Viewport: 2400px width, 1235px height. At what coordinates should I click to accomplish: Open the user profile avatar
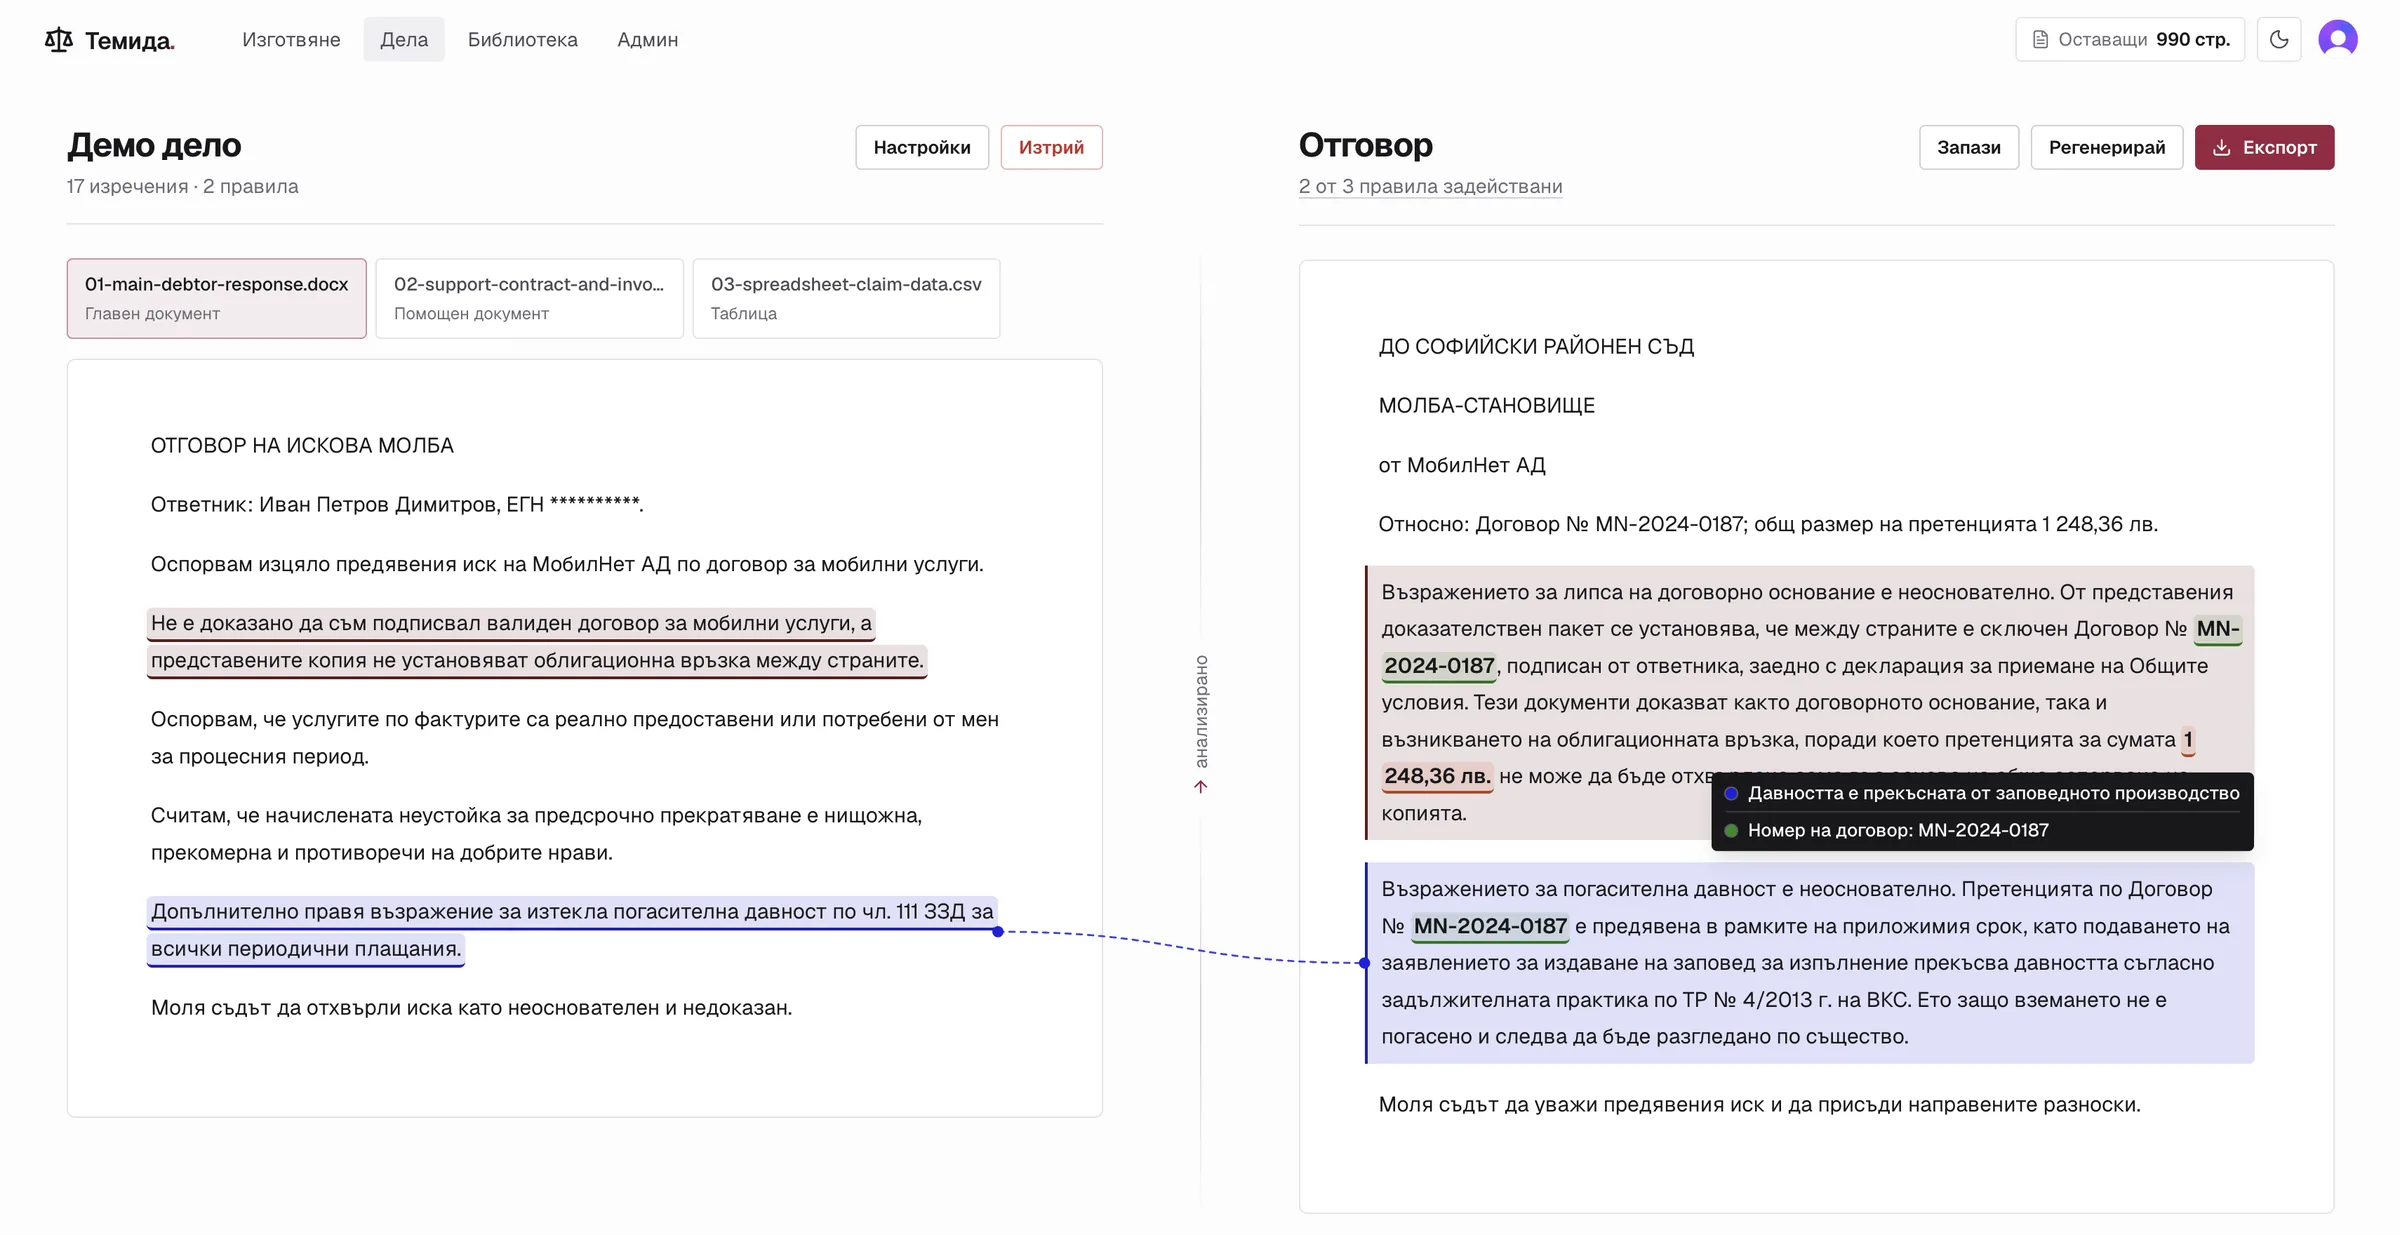(x=2338, y=39)
